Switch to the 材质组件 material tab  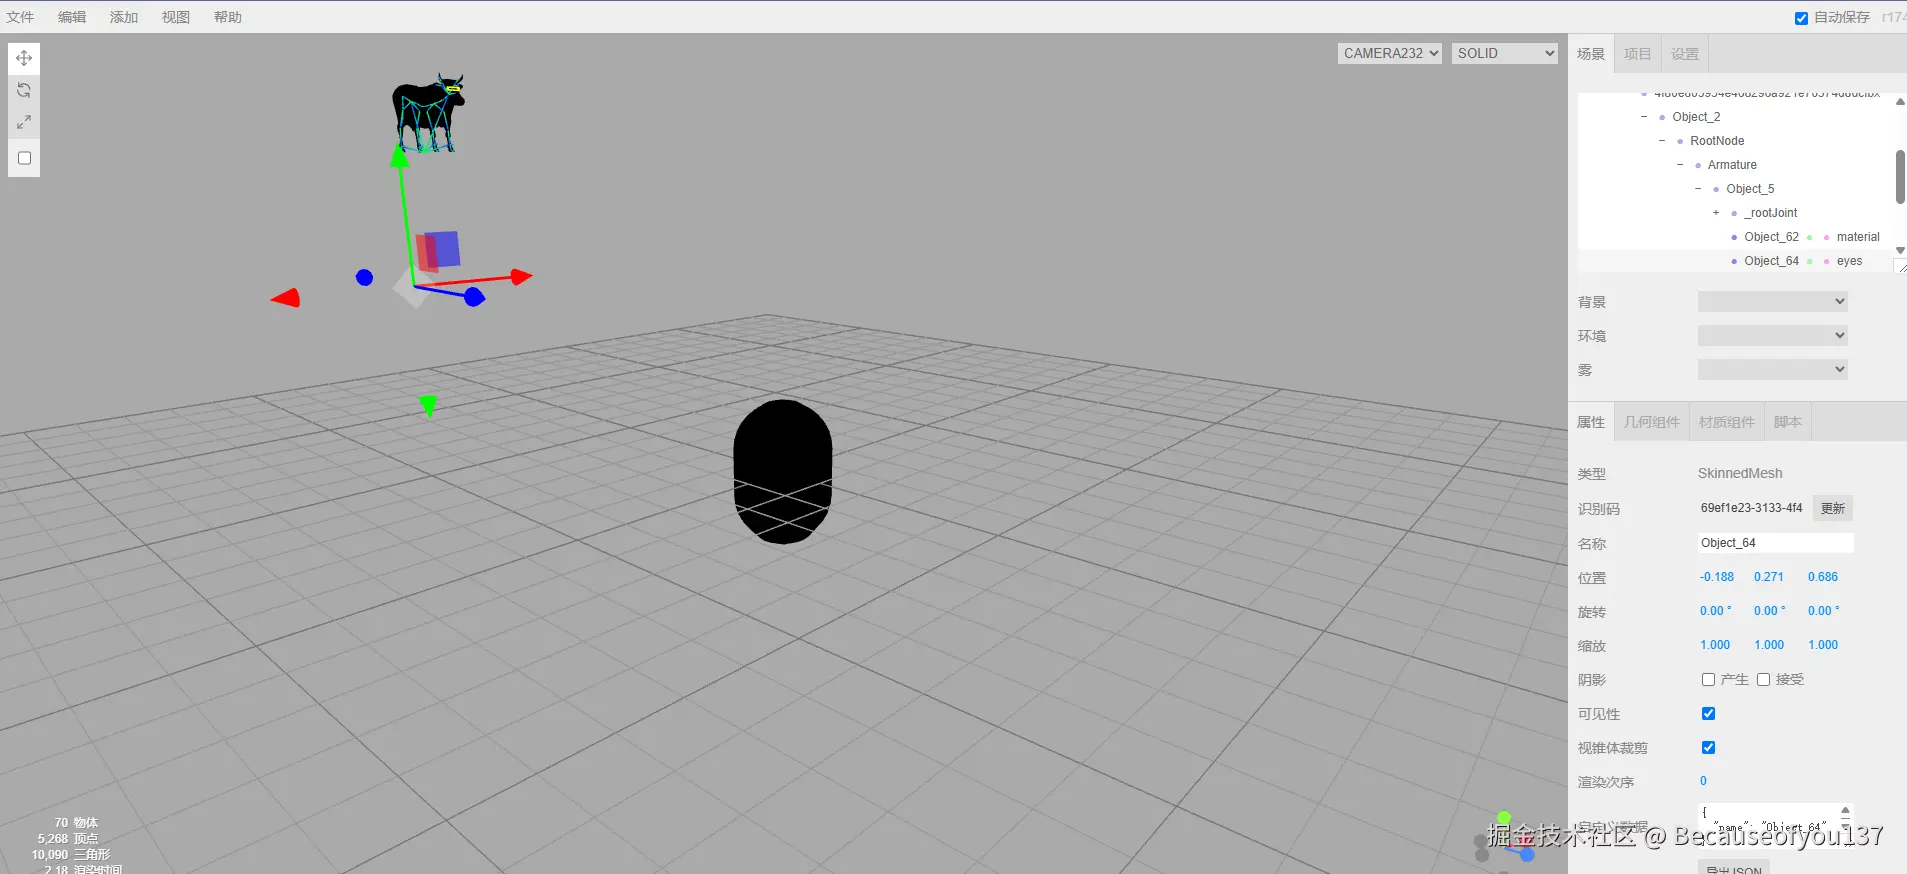point(1727,422)
